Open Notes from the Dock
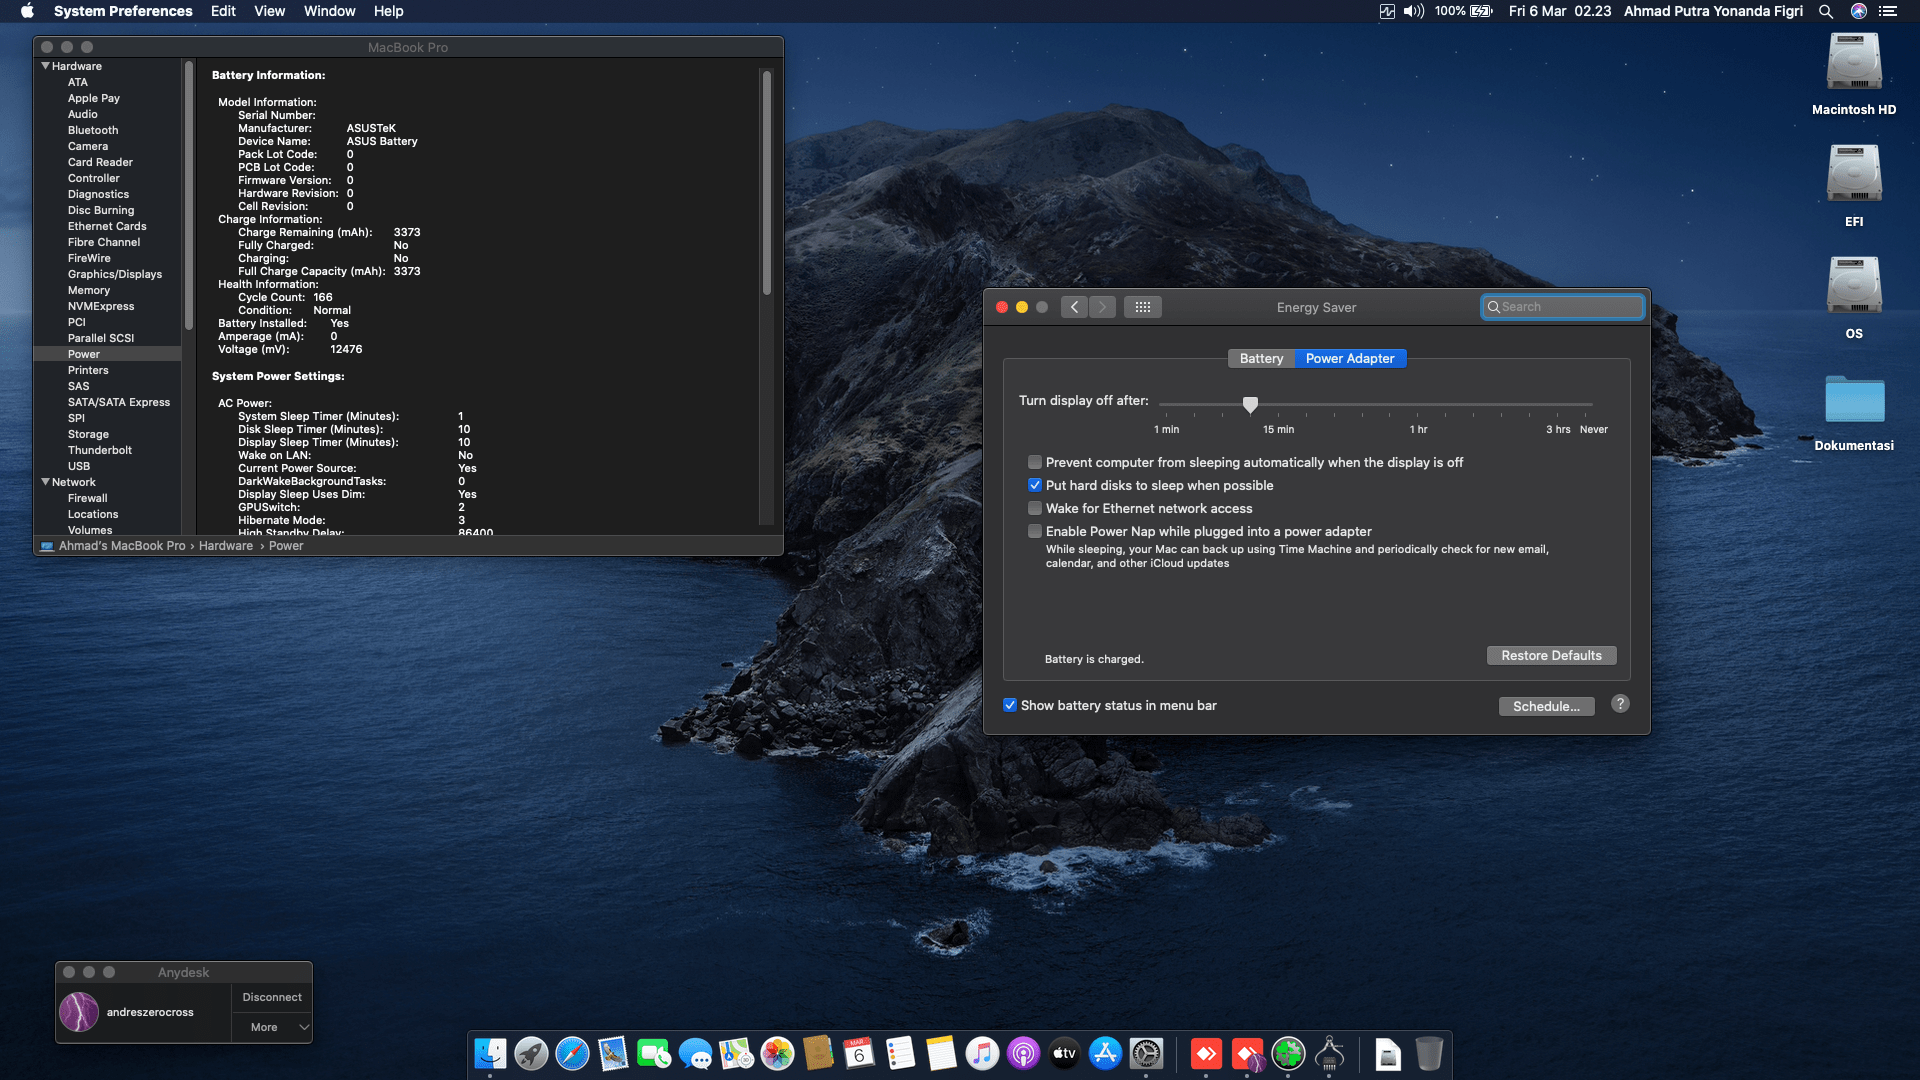1920x1080 pixels. point(941,1053)
